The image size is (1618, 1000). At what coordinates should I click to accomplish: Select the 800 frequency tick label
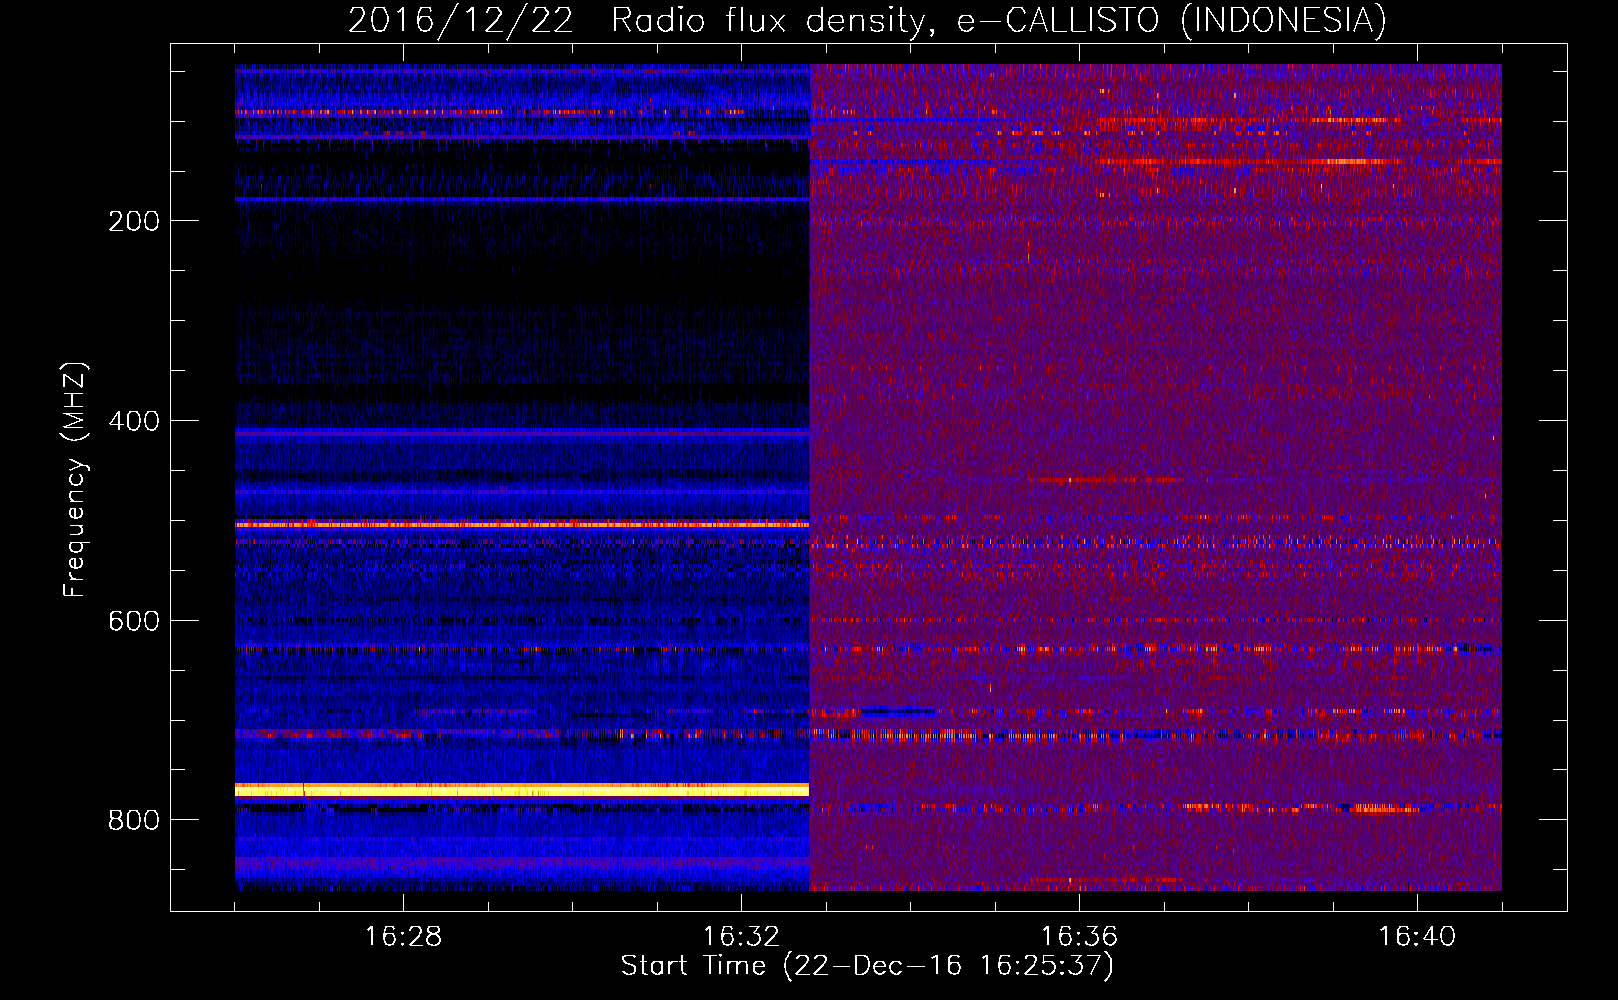133,820
